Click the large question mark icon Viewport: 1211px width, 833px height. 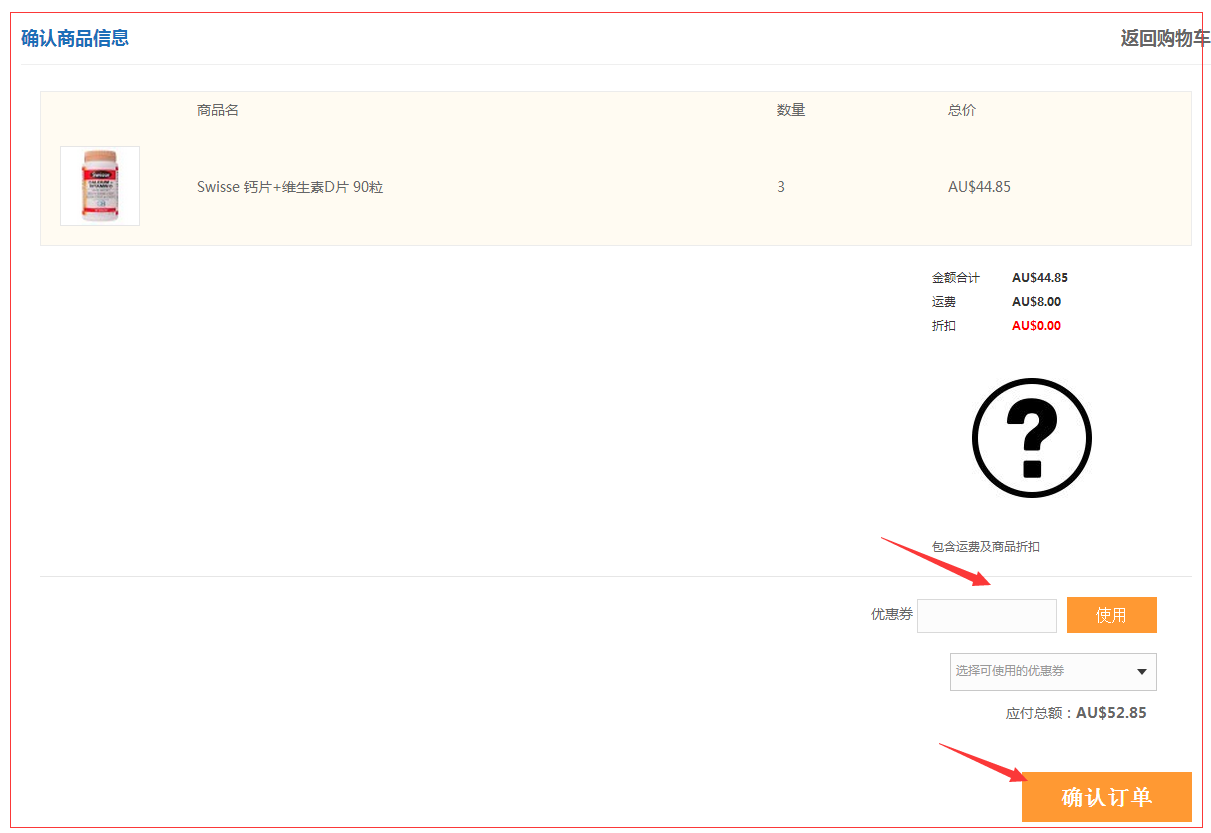point(1031,438)
